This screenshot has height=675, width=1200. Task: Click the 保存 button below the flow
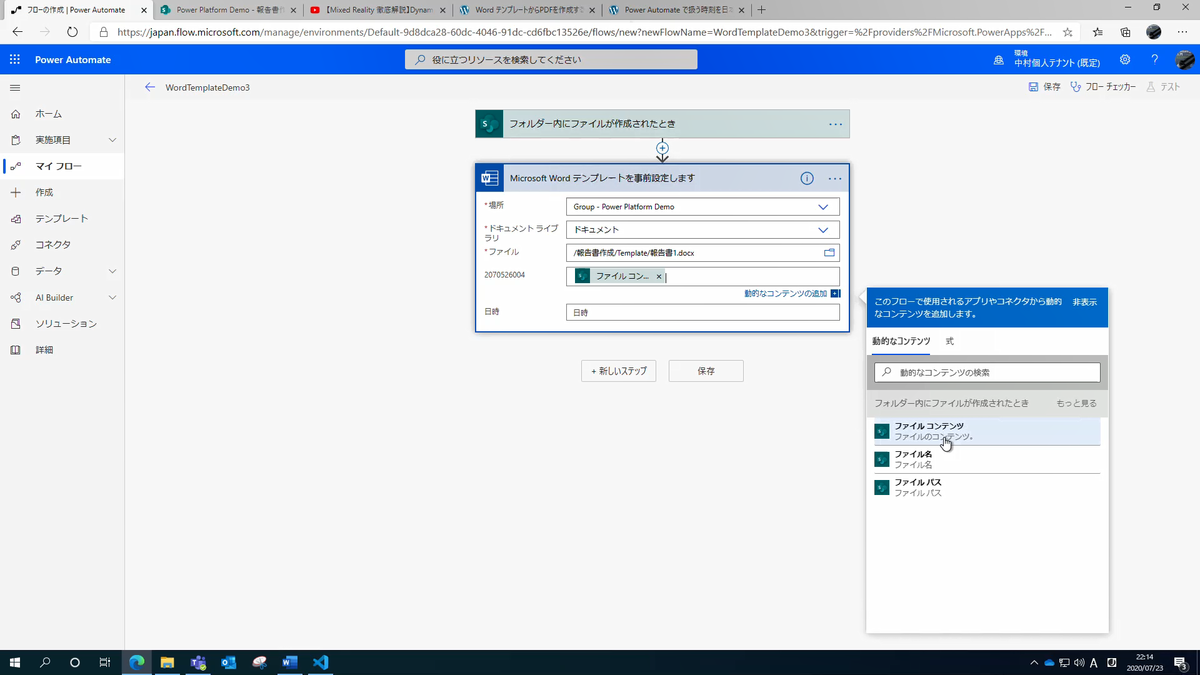[706, 371]
